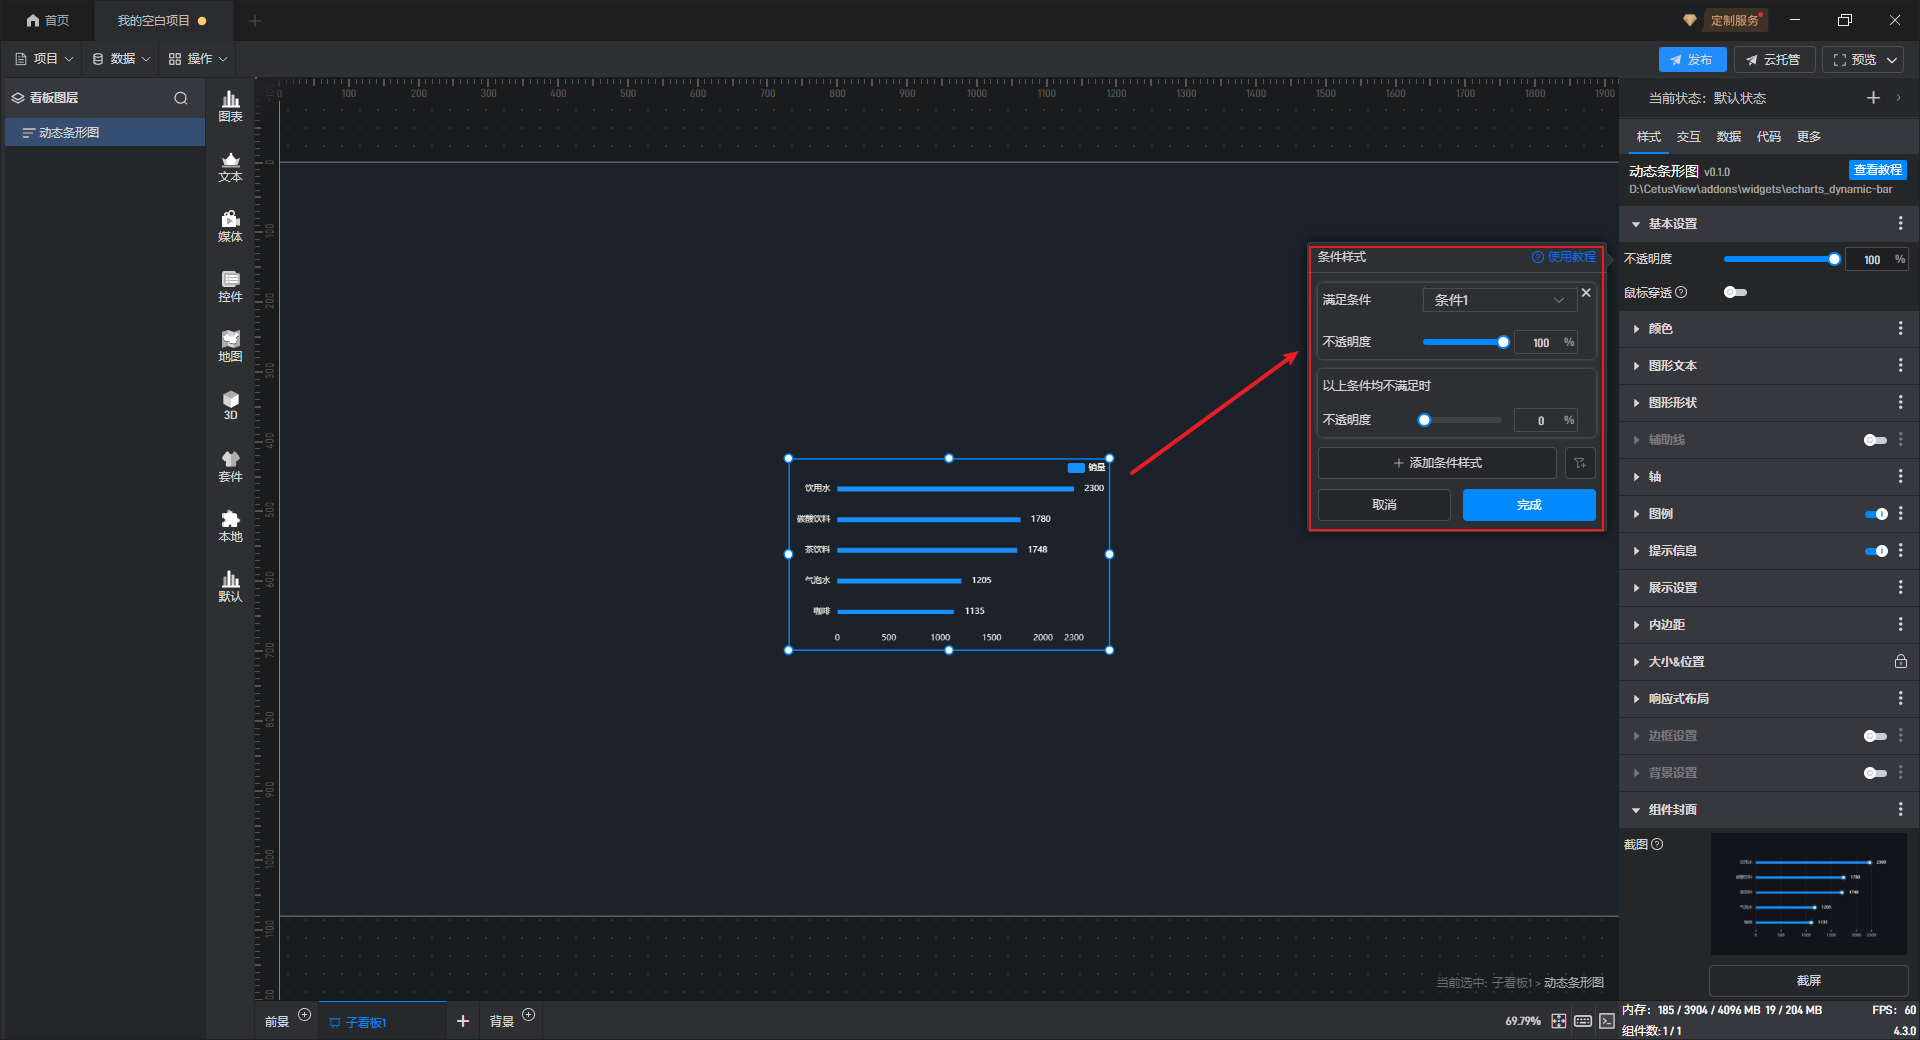Switch to the 交互 tab
This screenshot has height=1040, width=1920.
(x=1688, y=137)
